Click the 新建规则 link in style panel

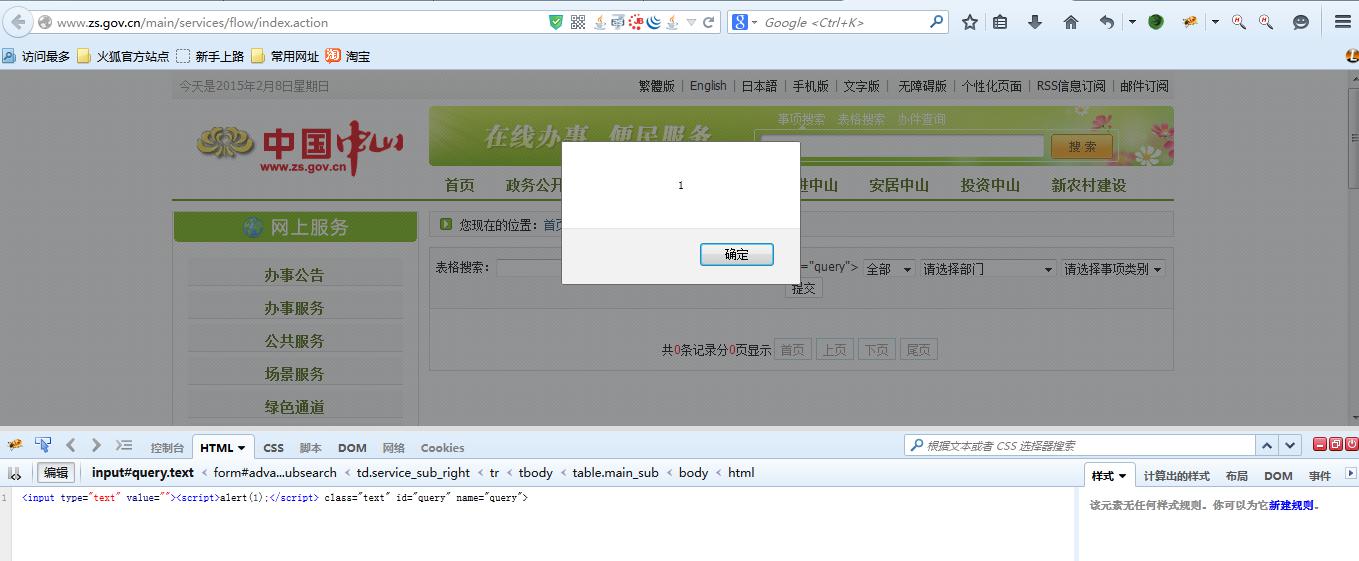[x=1292, y=505]
